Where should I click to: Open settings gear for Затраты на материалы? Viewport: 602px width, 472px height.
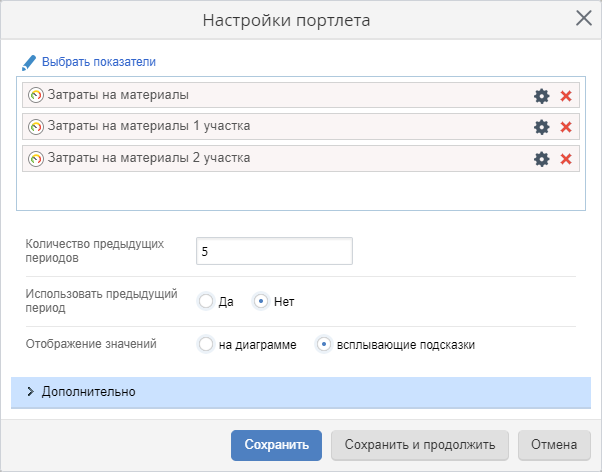(541, 96)
